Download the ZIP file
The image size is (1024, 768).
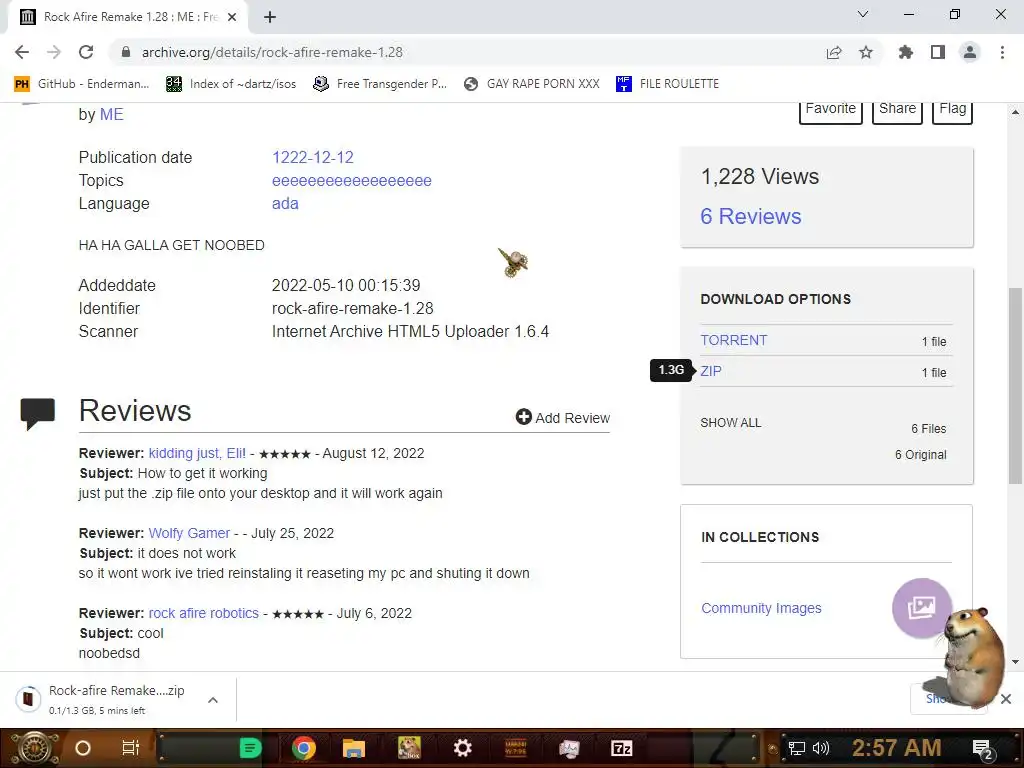coord(711,371)
